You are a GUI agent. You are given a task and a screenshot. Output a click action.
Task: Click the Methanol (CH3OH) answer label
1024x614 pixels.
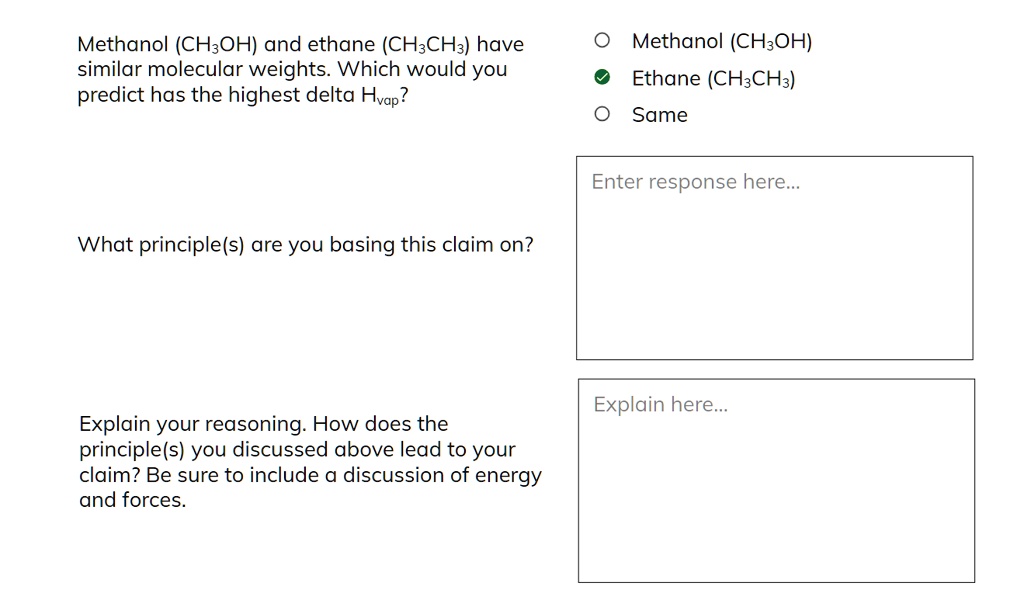click(721, 41)
